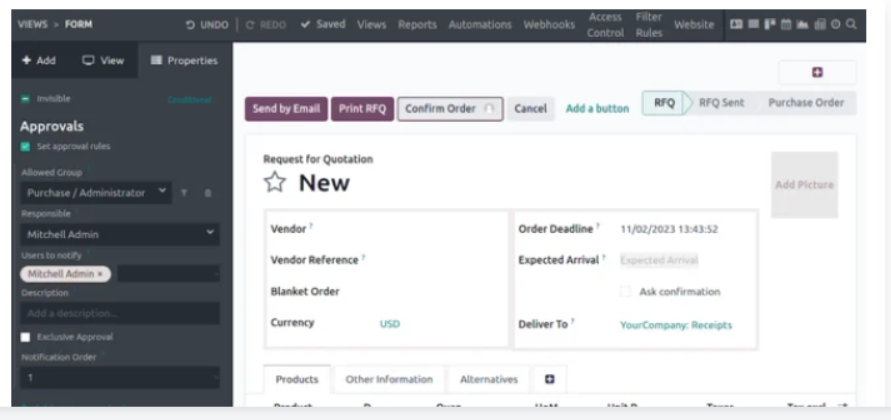Click Add a button link
Image resolution: width=891 pixels, height=420 pixels.
597,109
